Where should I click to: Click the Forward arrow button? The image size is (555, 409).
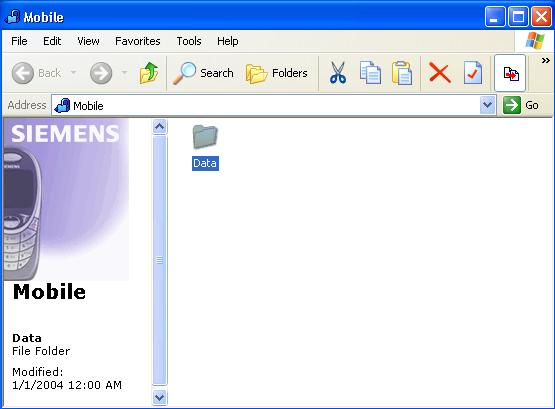(101, 73)
